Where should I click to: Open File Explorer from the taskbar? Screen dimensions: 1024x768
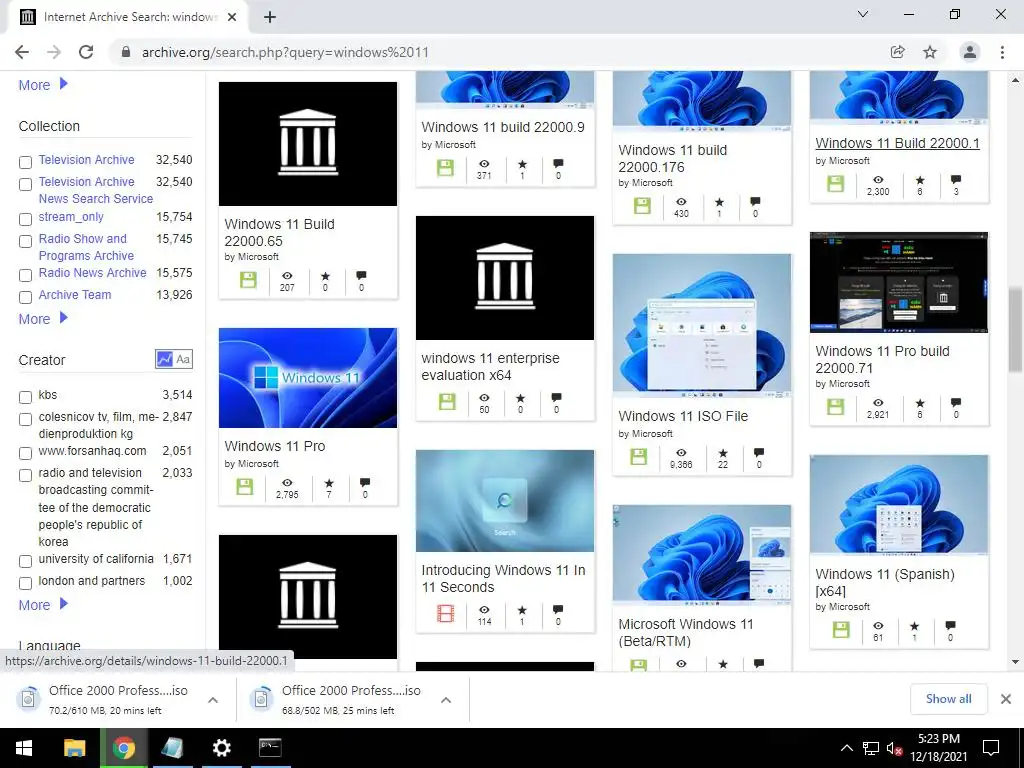coord(74,748)
